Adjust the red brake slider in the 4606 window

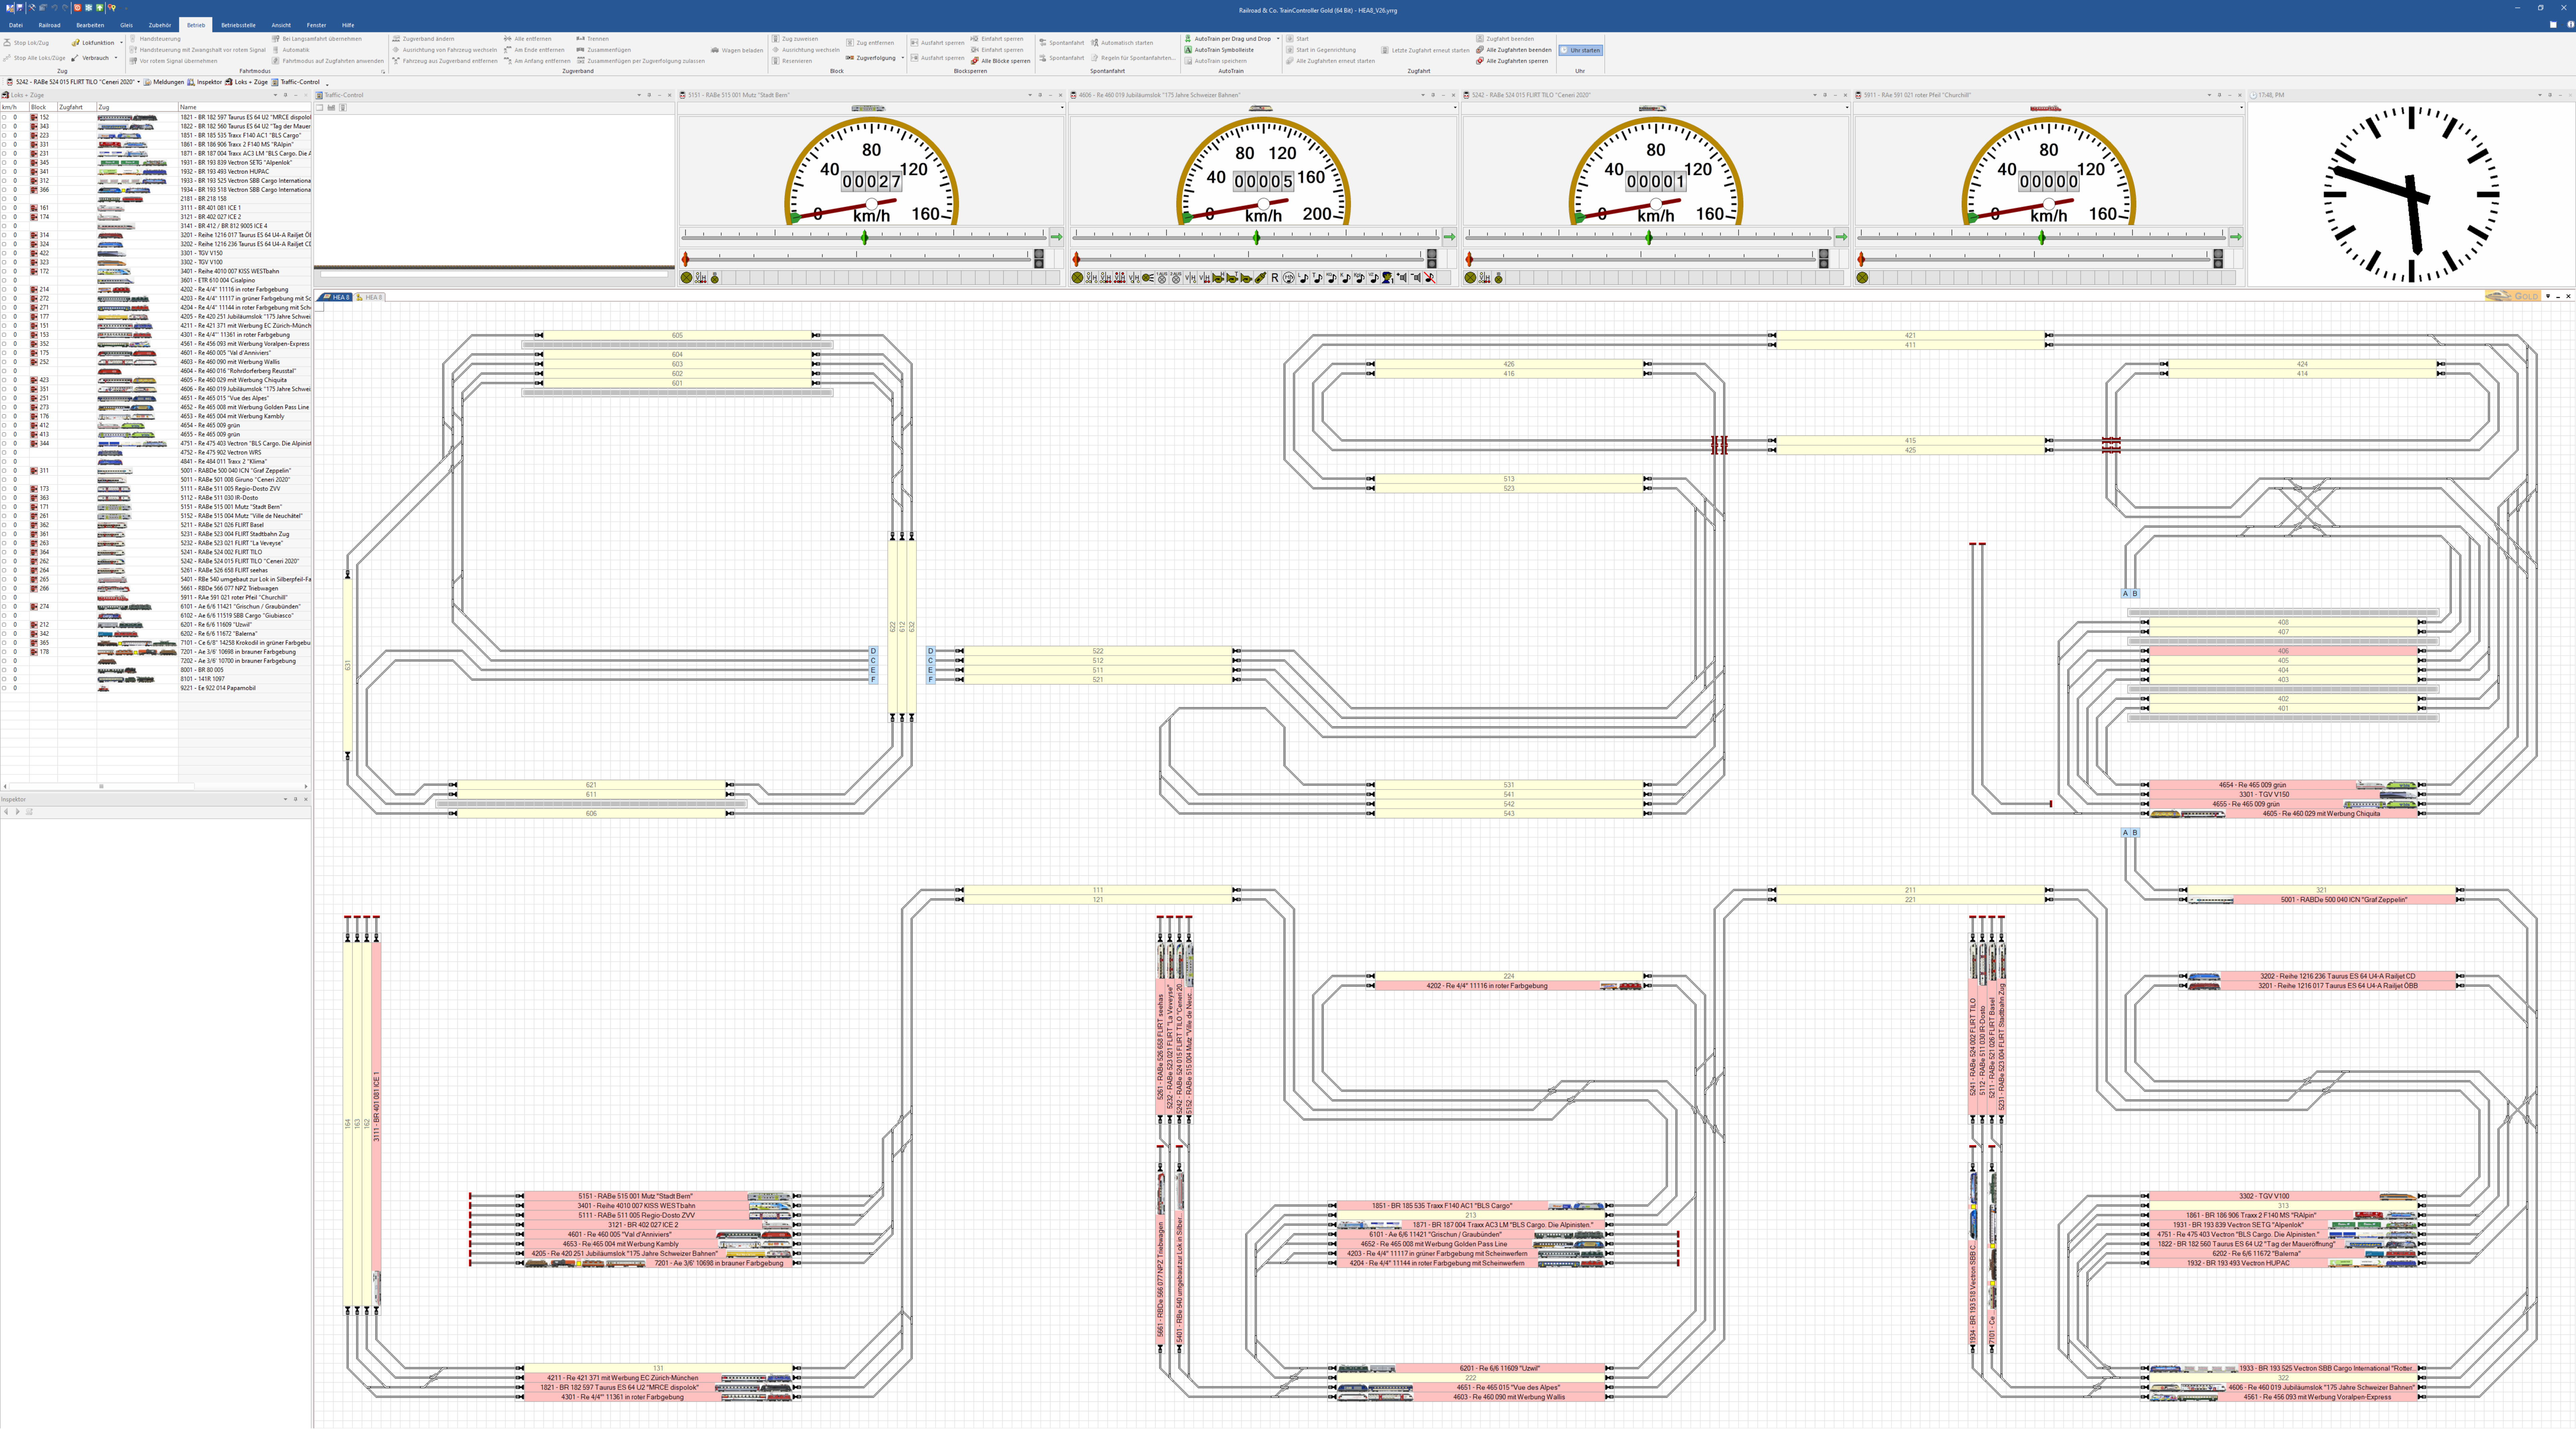click(1076, 259)
